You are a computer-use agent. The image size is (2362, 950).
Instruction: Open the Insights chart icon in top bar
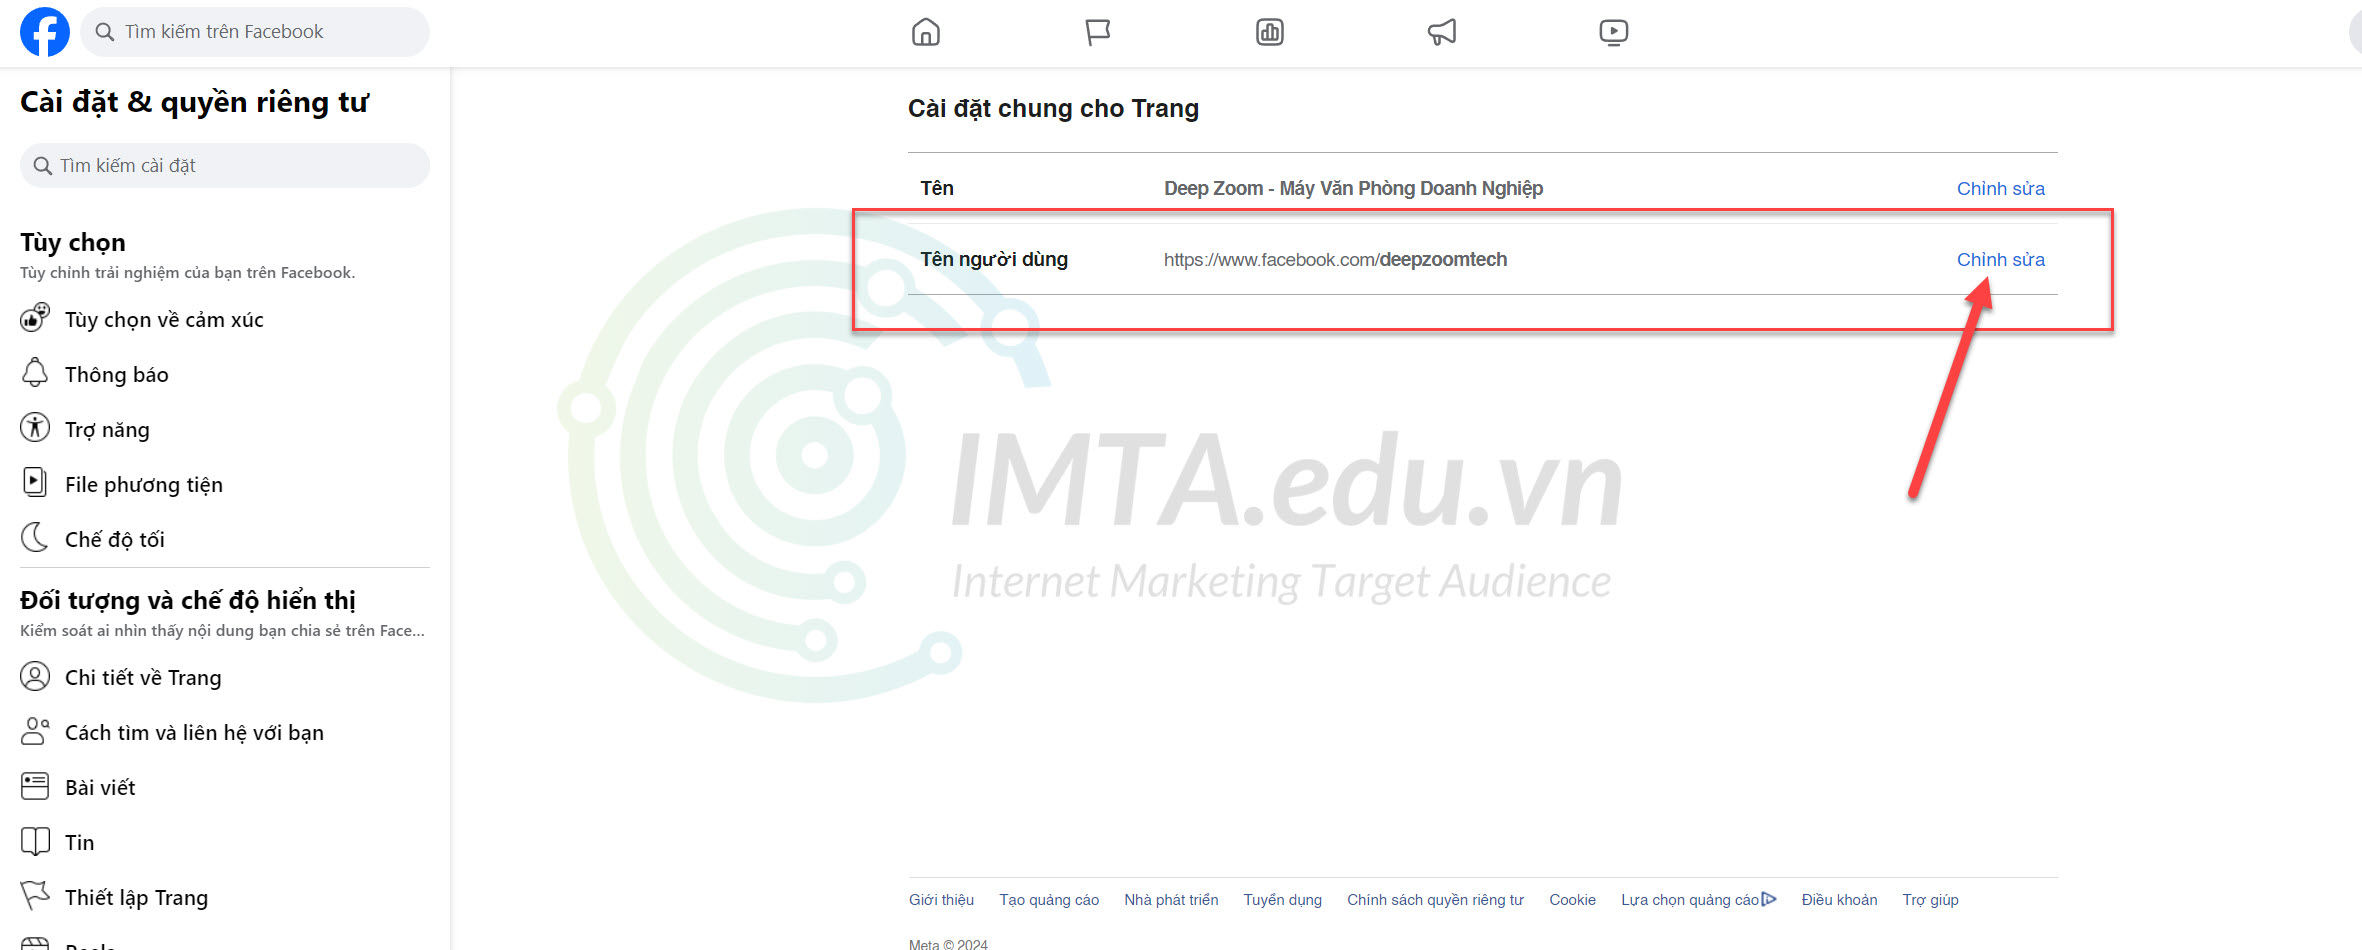click(1270, 32)
